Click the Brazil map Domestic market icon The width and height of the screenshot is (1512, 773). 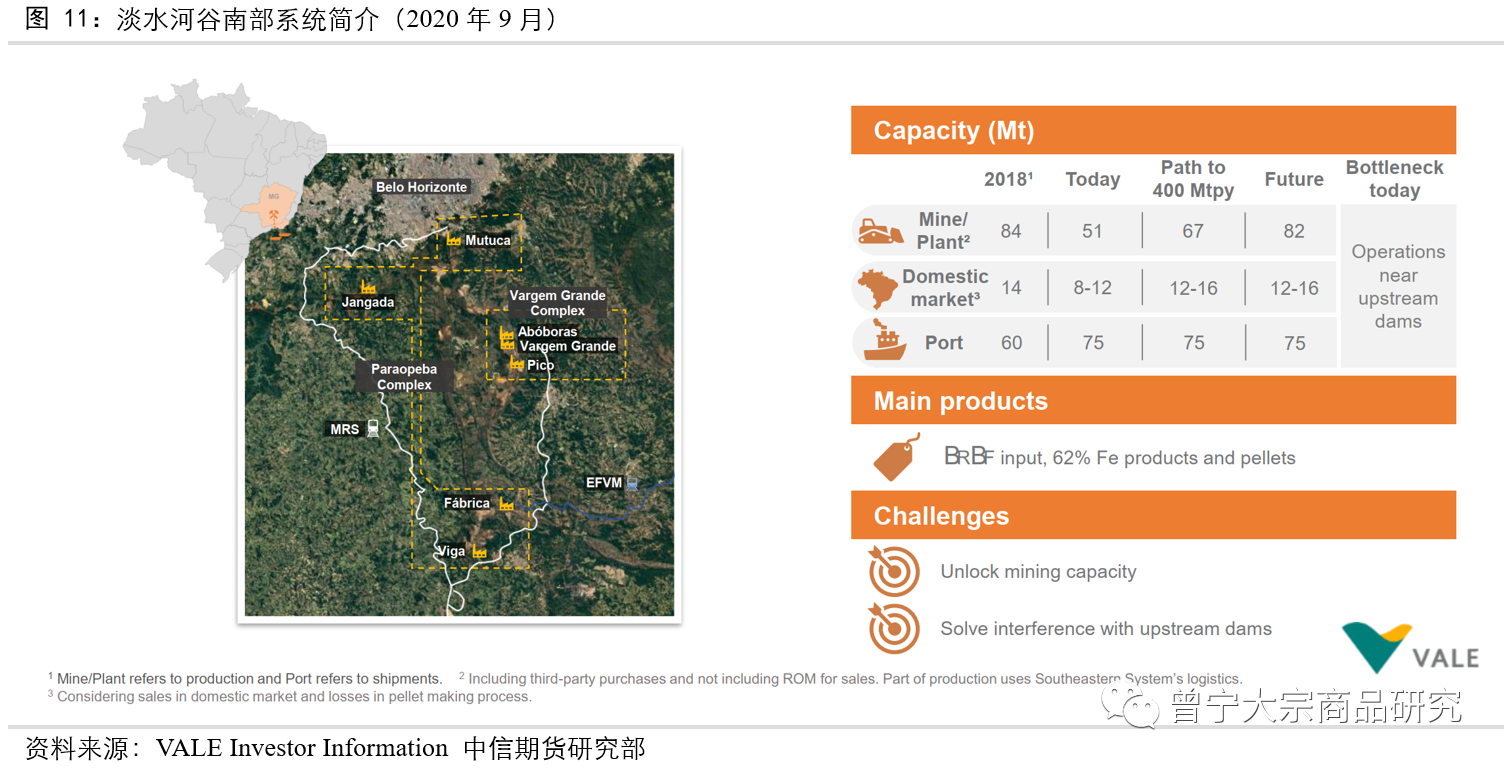pyautogui.click(x=878, y=288)
